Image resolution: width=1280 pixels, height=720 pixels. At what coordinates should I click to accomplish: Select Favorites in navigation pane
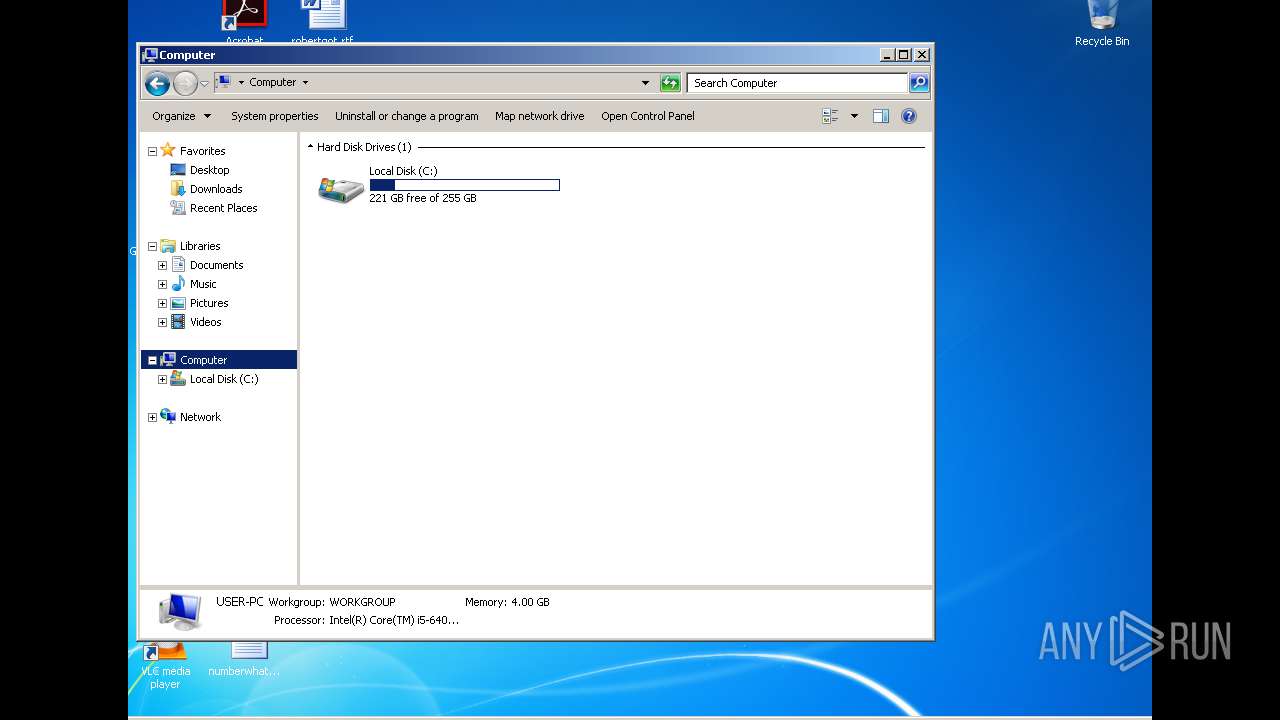(202, 151)
